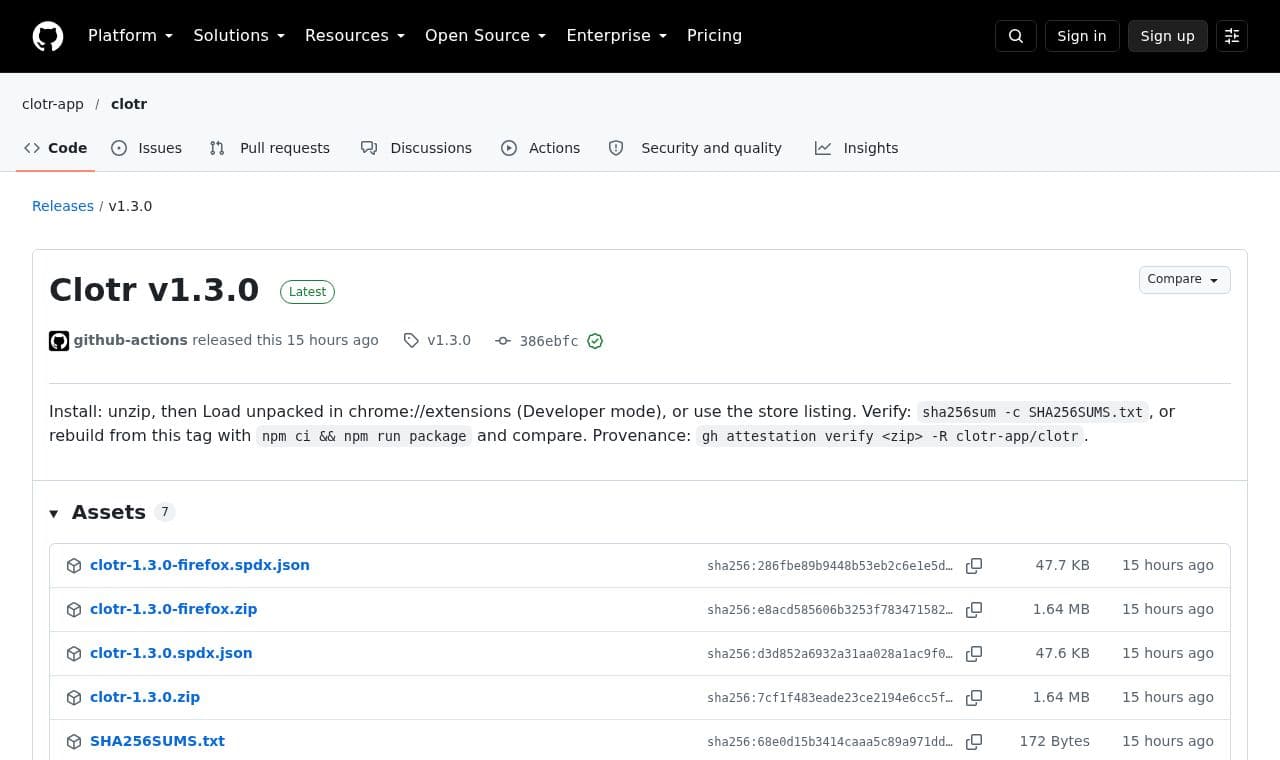This screenshot has width=1280, height=760.
Task: Expand the Resources menu
Action: pos(355,36)
